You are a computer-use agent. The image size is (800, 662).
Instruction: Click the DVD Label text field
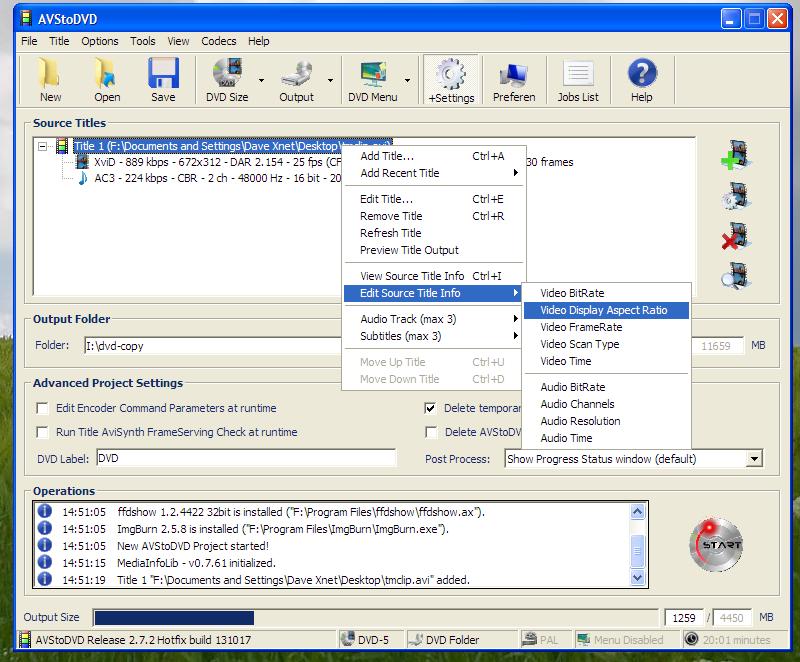(246, 458)
